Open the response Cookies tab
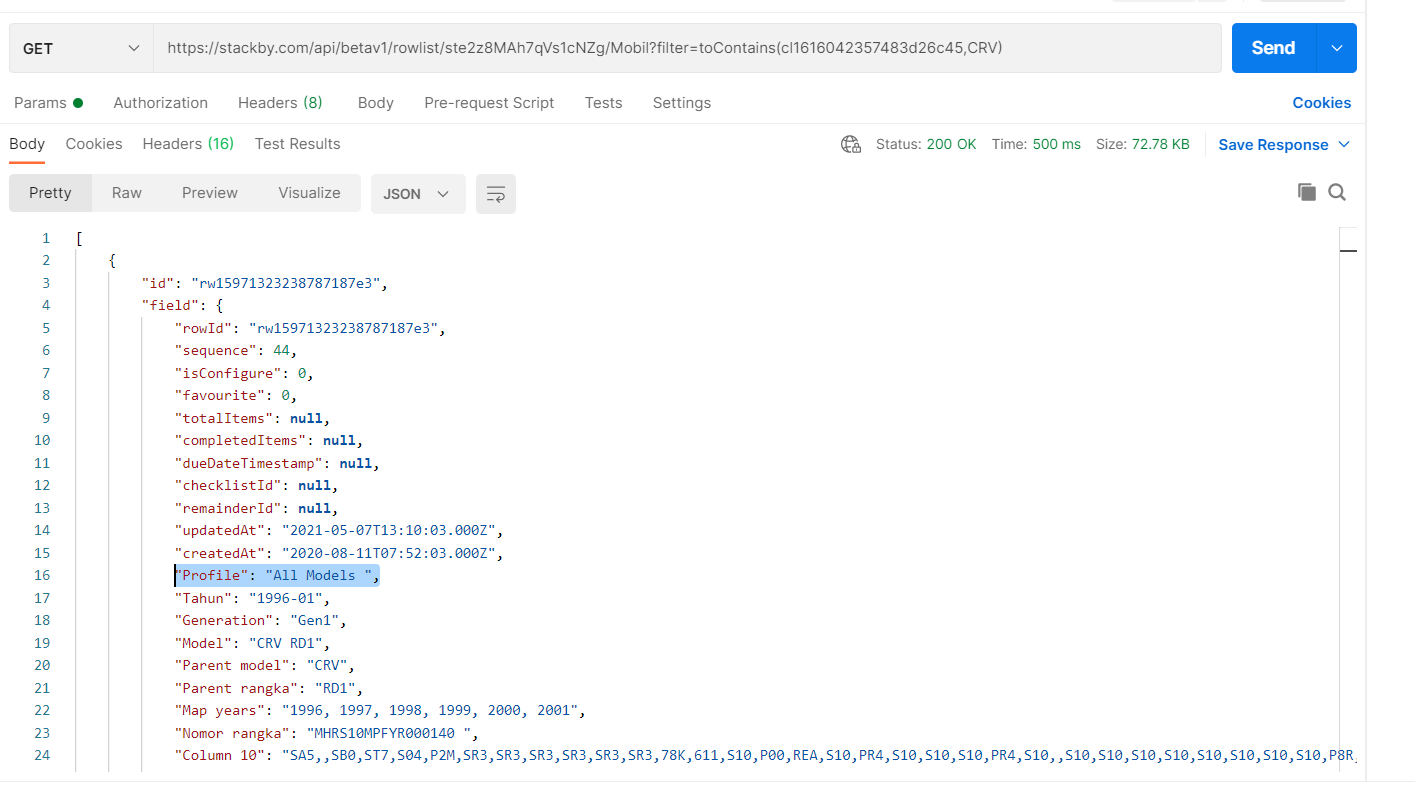1415x785 pixels. (x=94, y=144)
